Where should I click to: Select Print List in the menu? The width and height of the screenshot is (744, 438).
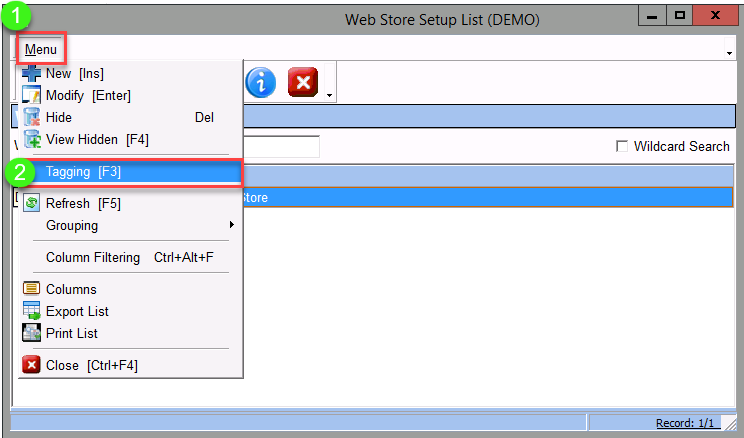(x=71, y=333)
